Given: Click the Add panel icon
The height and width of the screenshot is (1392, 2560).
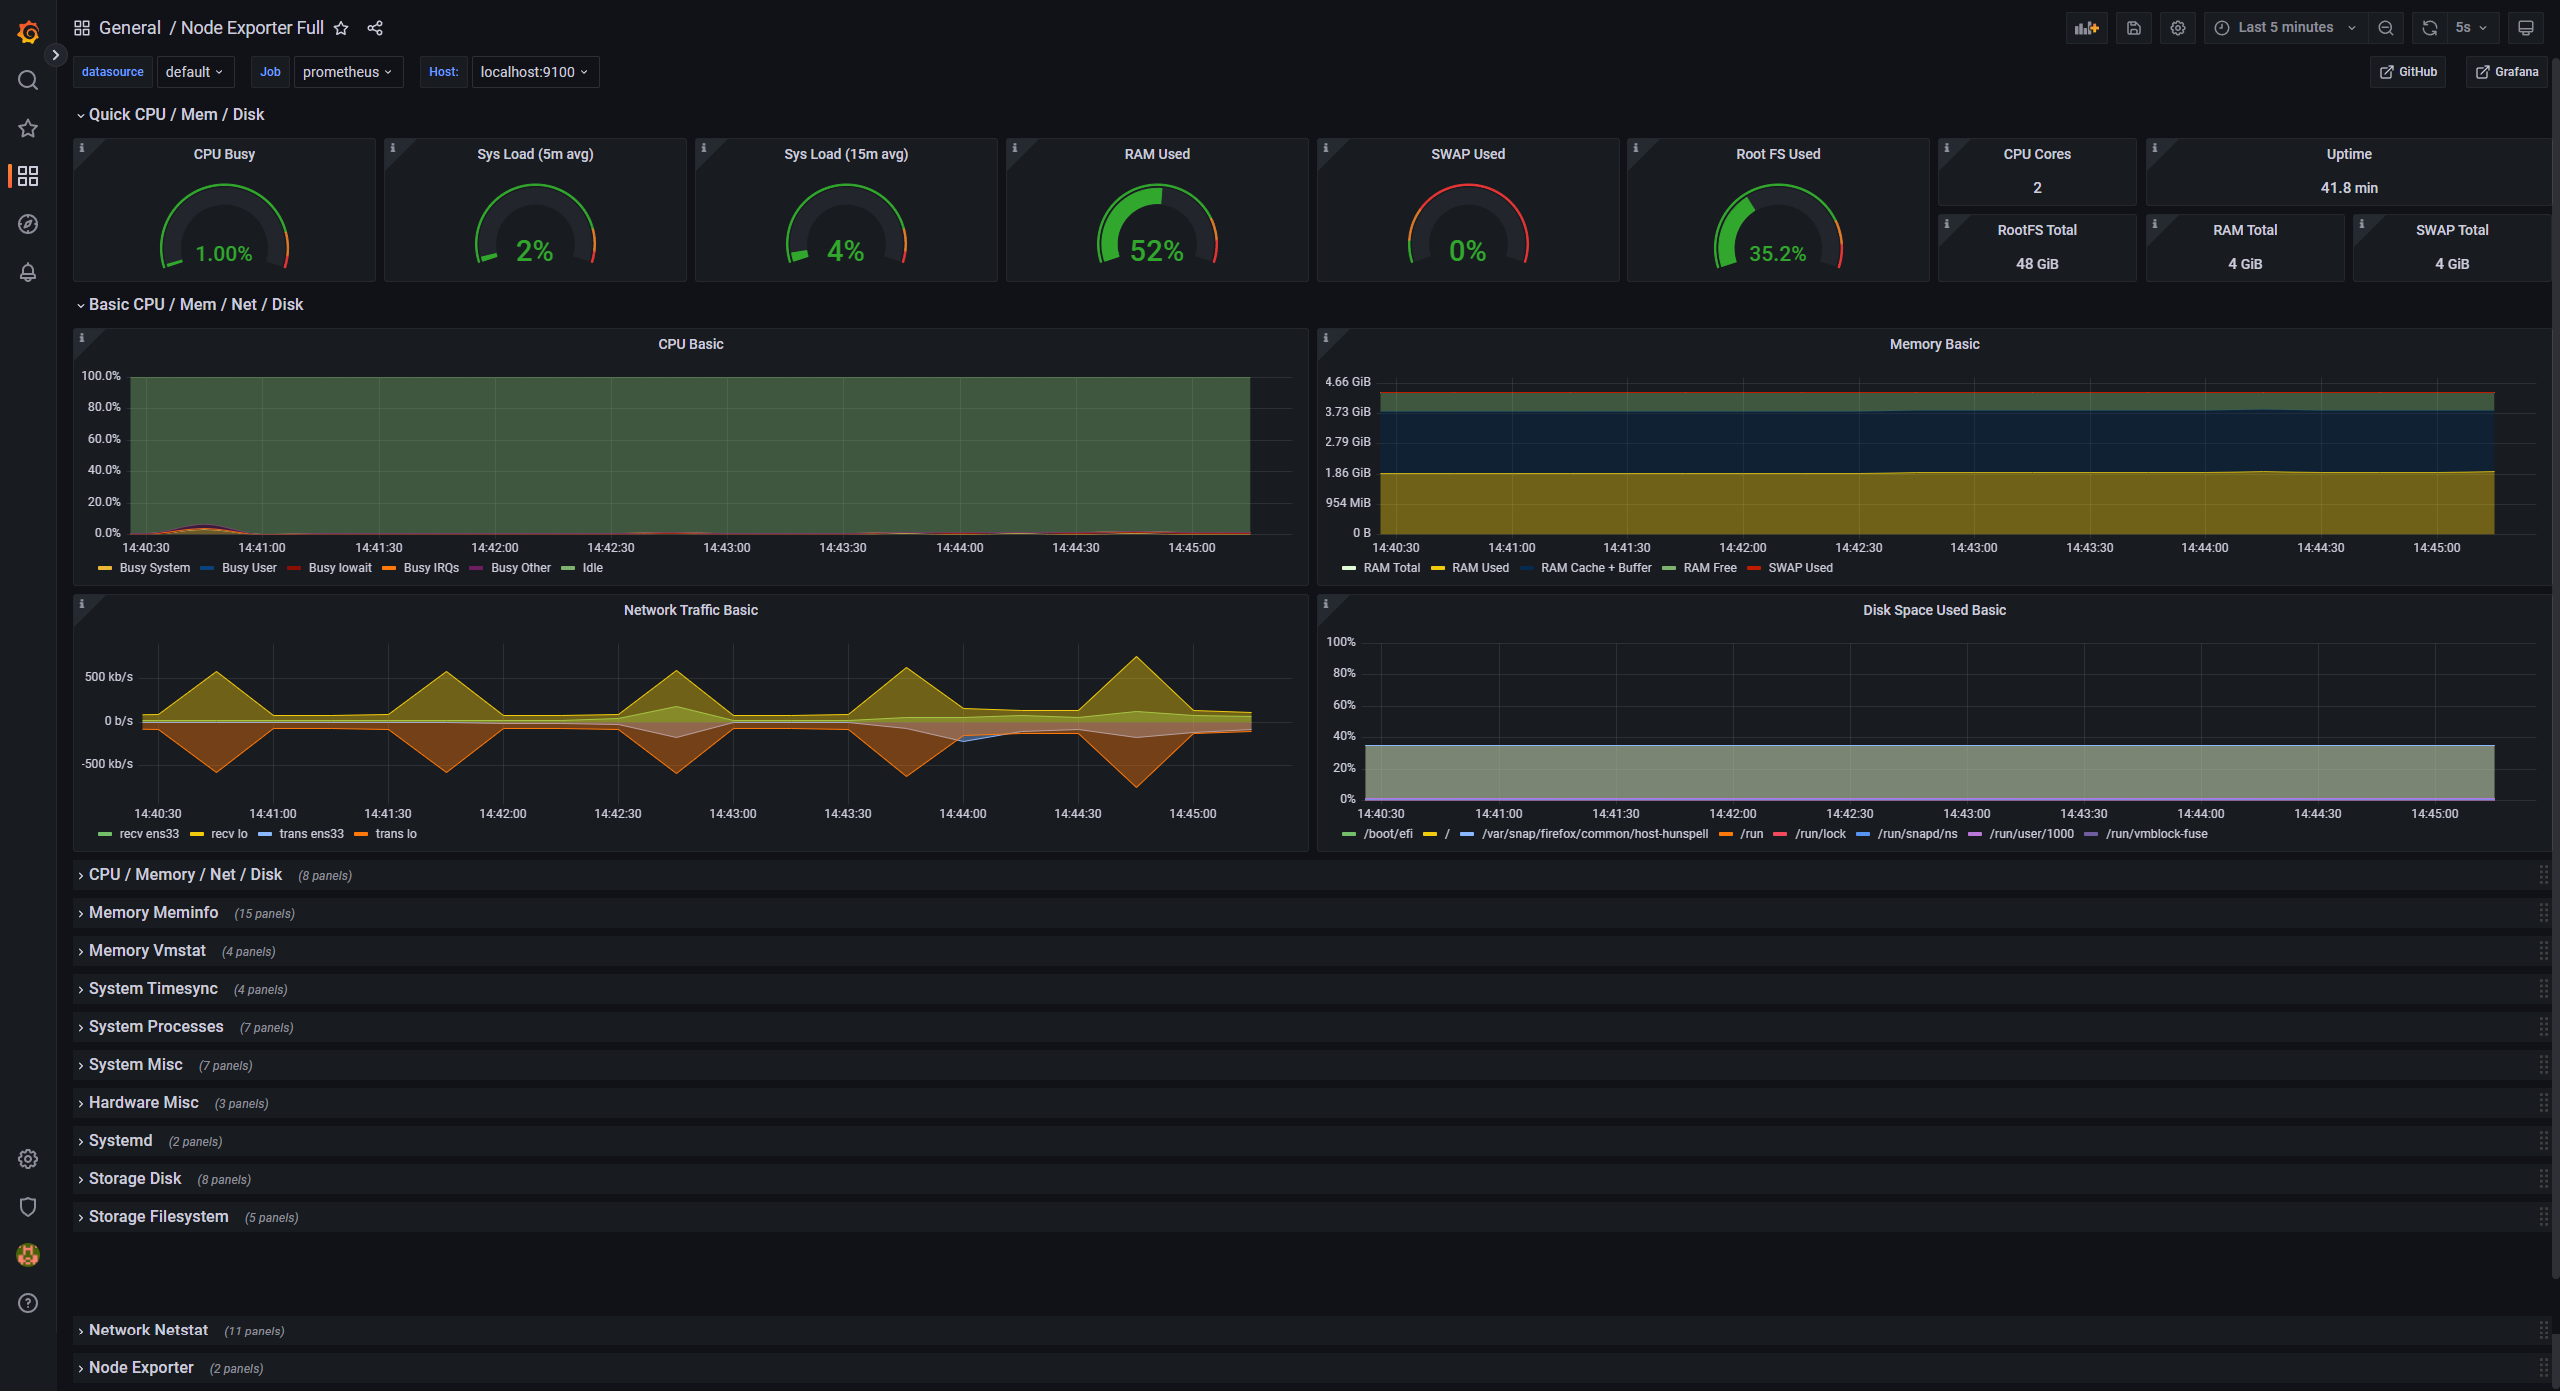Looking at the screenshot, I should pyautogui.click(x=2087, y=28).
